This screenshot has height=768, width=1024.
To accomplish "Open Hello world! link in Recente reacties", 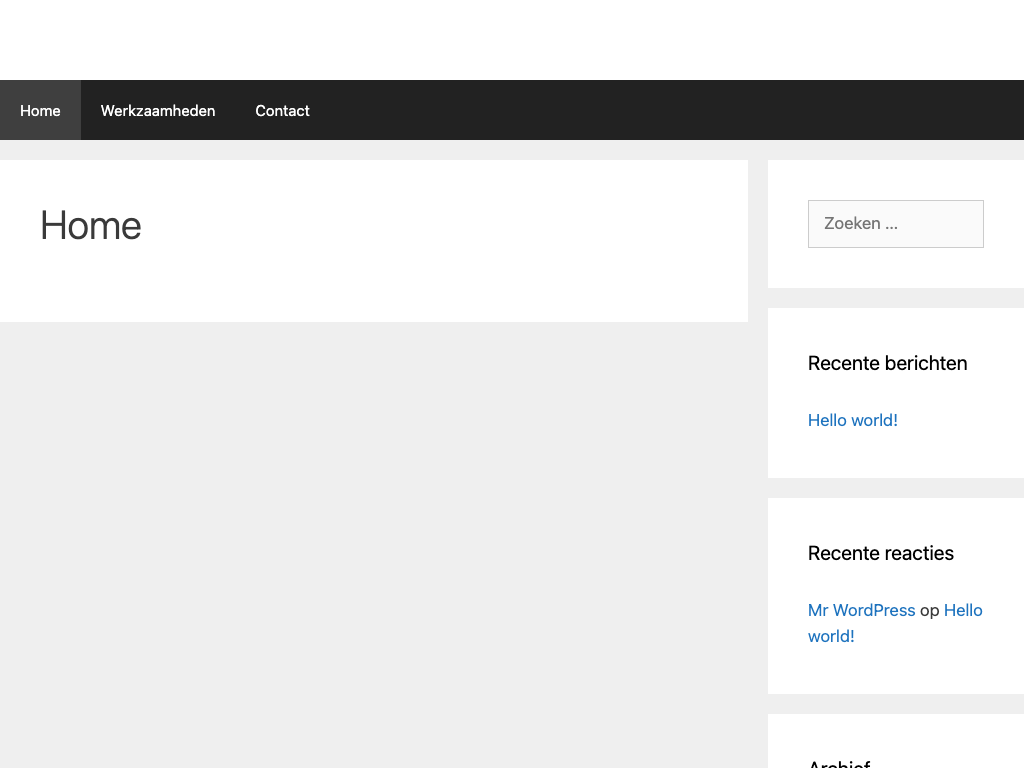I will (963, 610).
